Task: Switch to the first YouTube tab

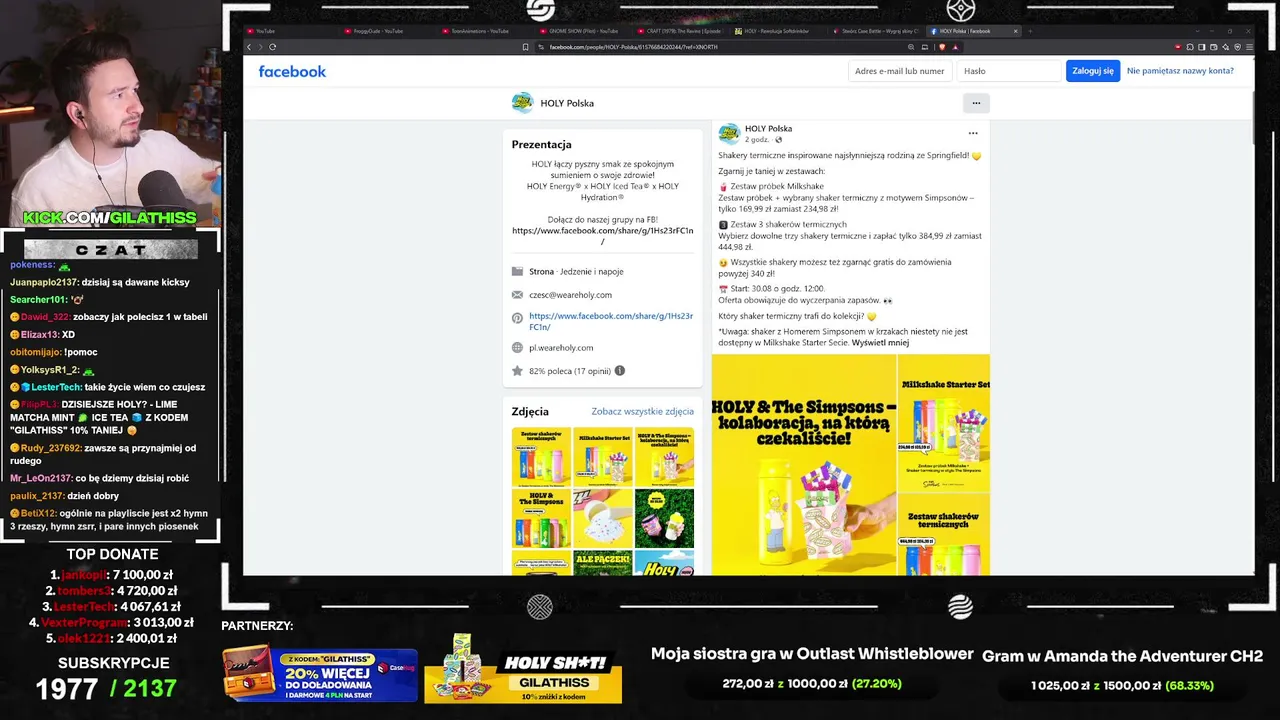Action: pyautogui.click(x=290, y=31)
